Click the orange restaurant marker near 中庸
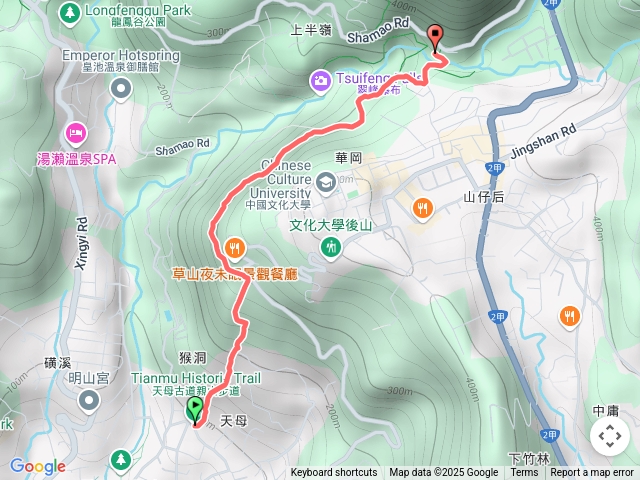Screen dimensions: 640x480 coord(570,316)
